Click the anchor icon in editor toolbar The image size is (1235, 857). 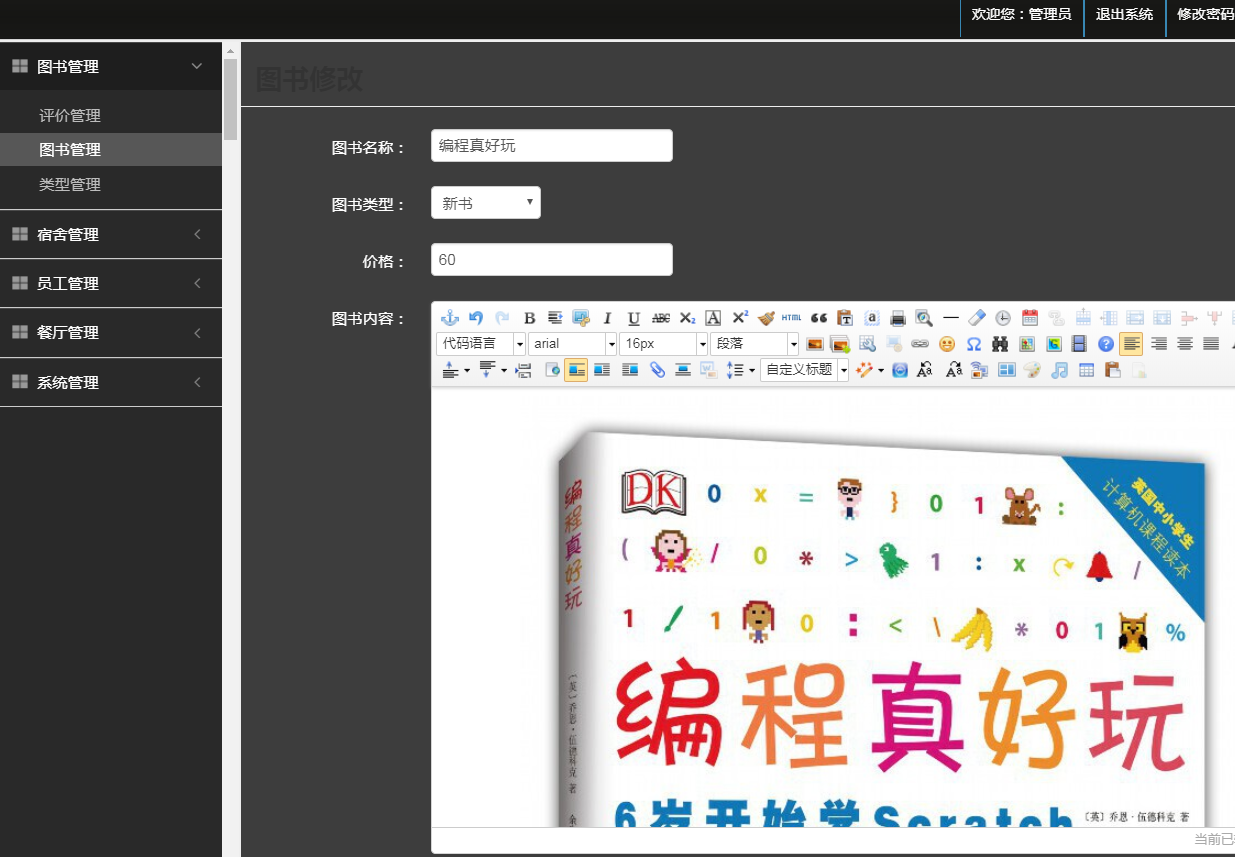[449, 318]
